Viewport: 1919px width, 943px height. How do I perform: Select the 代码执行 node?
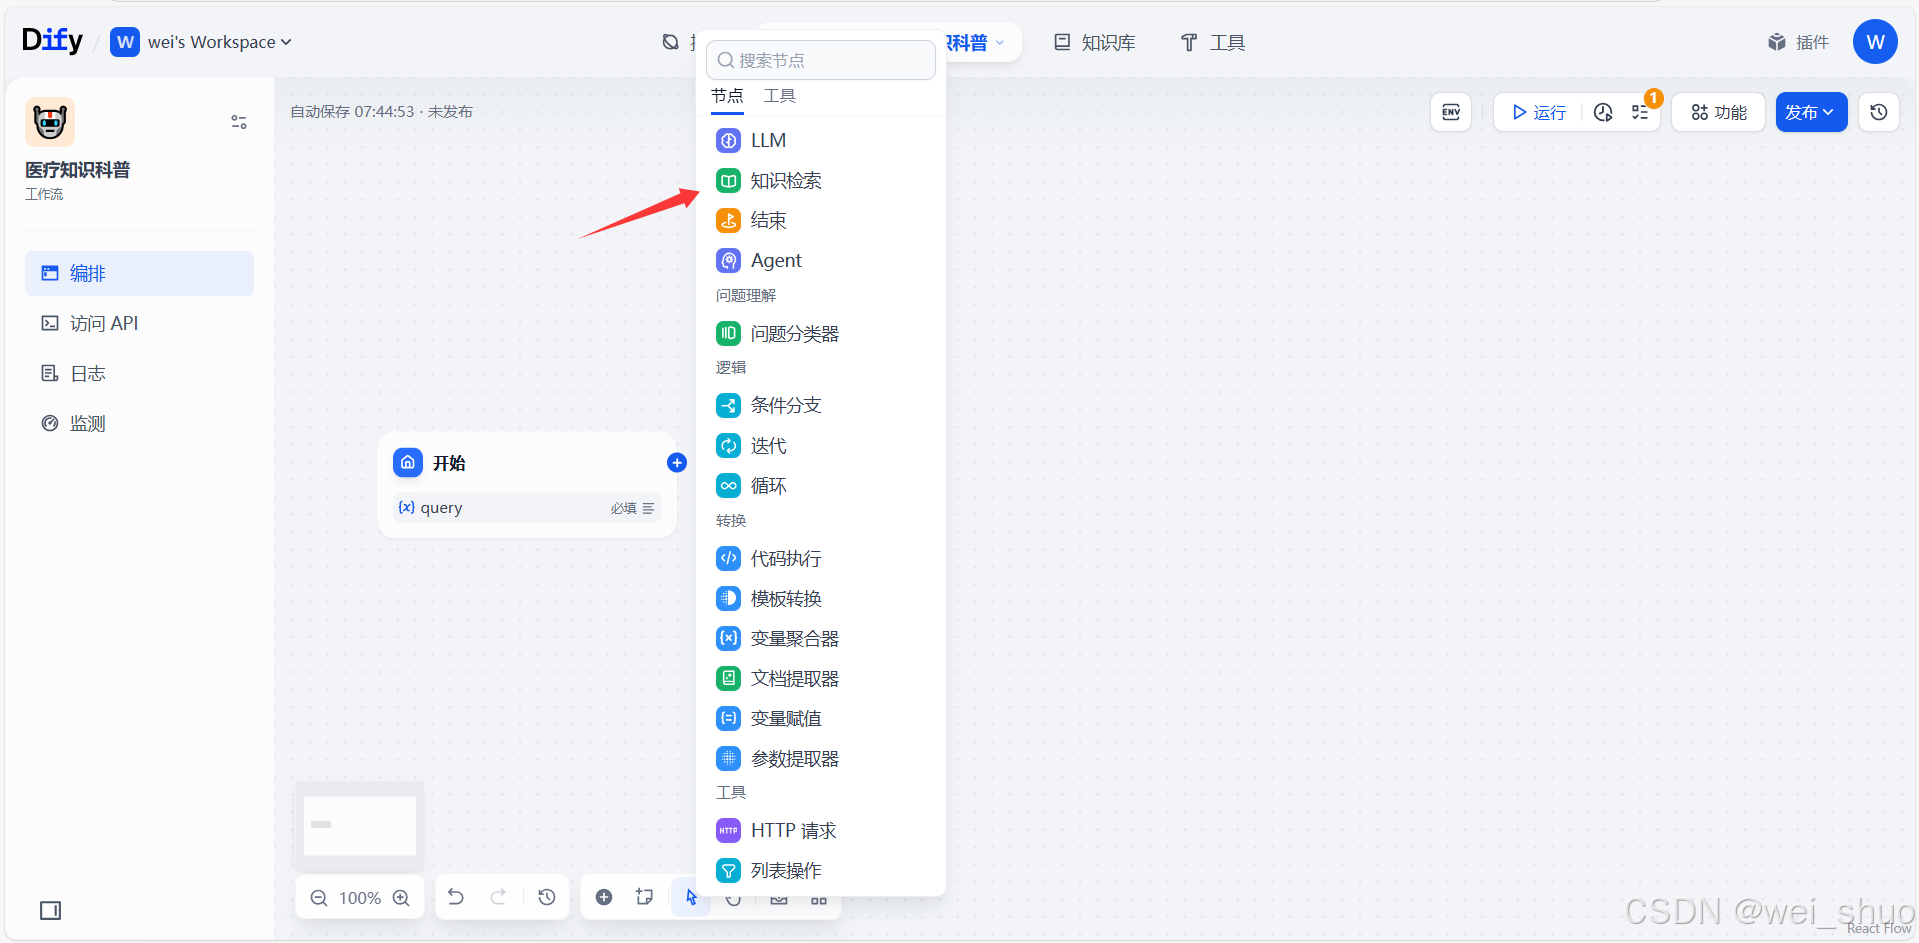(785, 558)
